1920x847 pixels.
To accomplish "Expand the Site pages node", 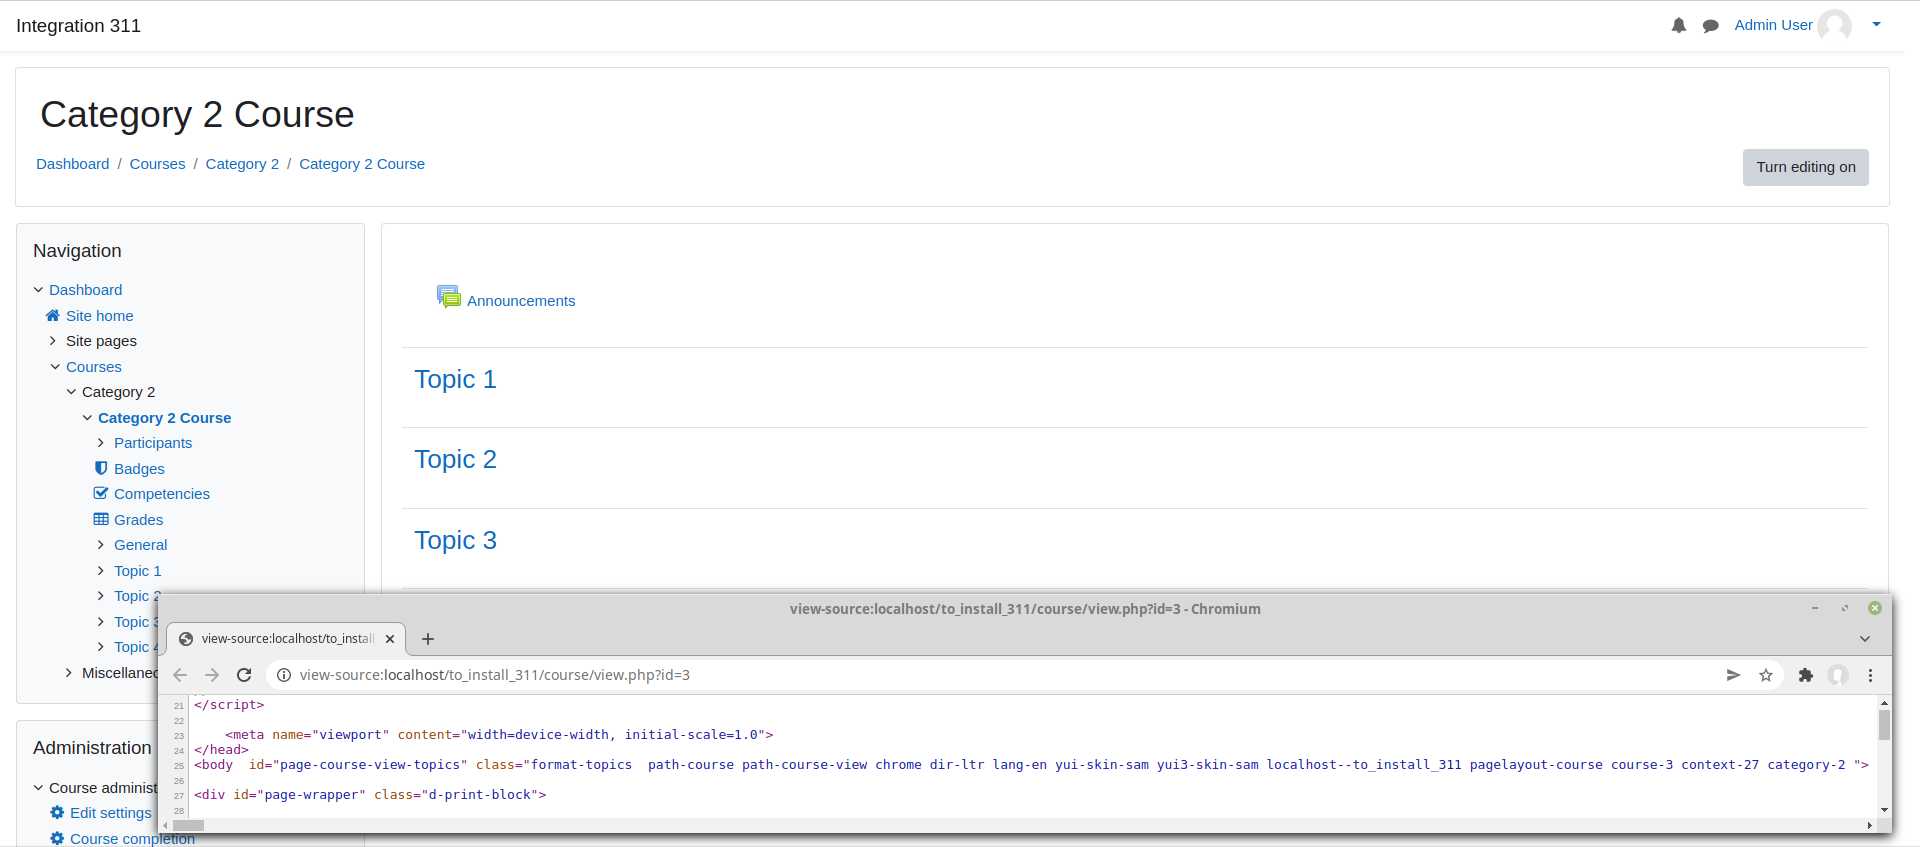I will click(x=53, y=341).
